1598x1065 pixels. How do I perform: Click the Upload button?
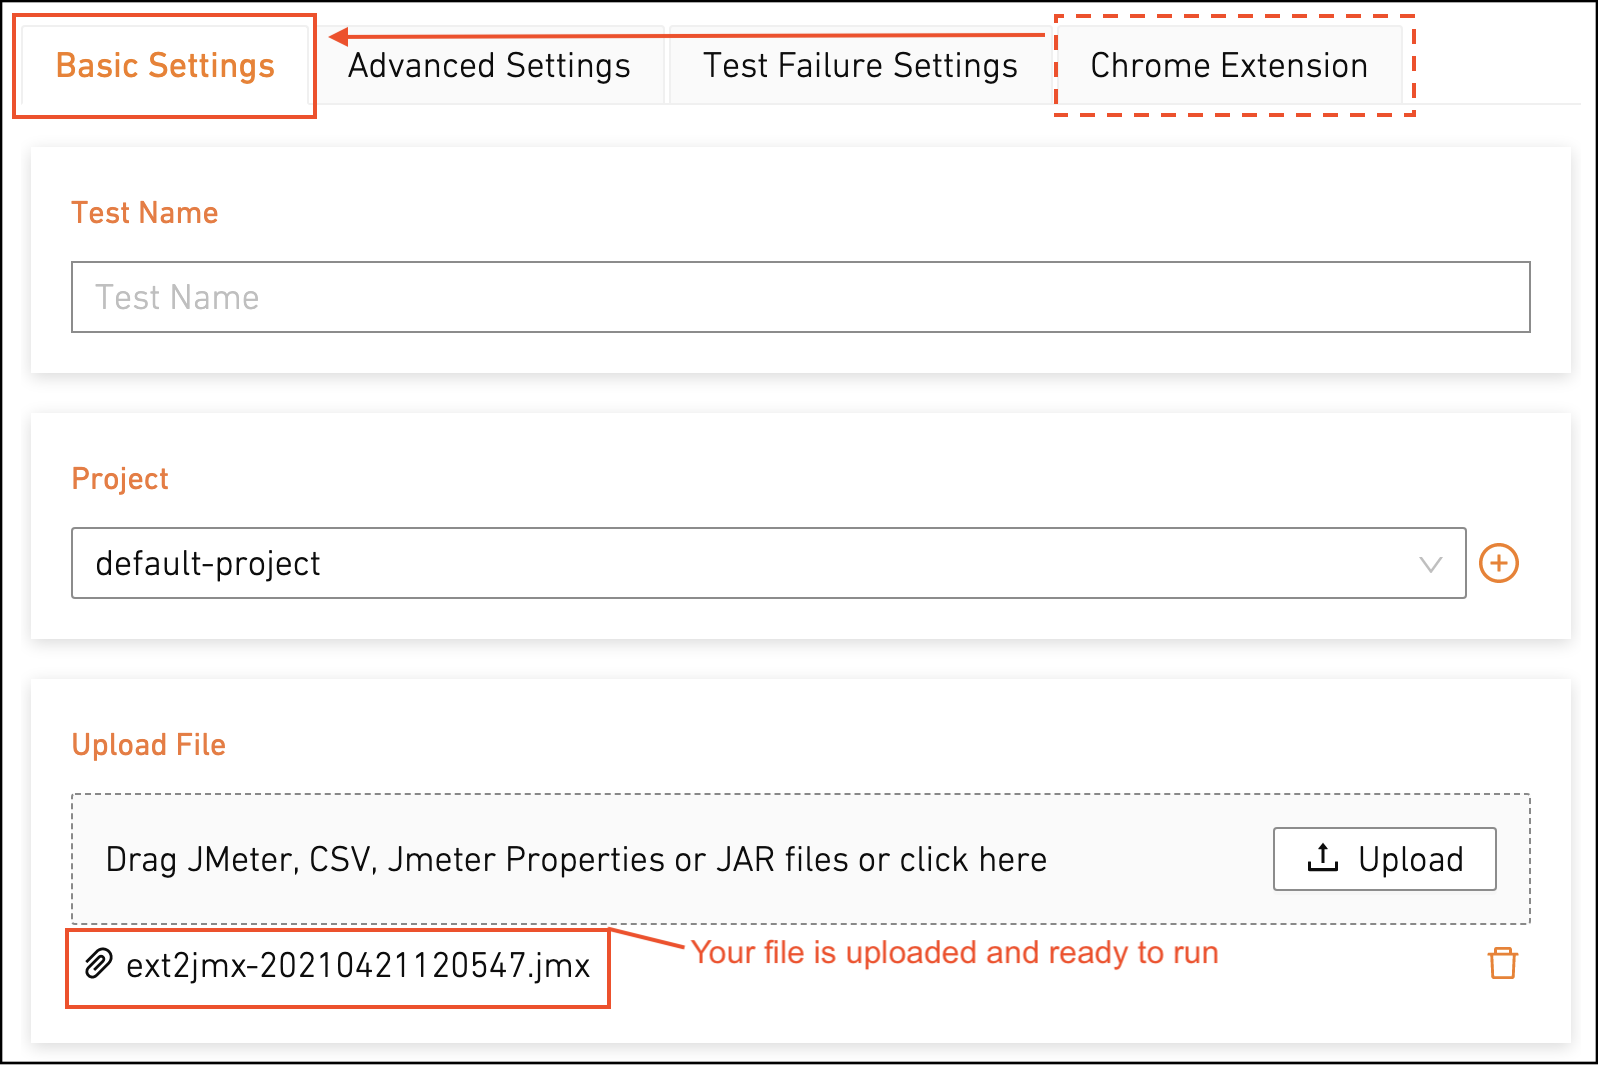pyautogui.click(x=1384, y=859)
